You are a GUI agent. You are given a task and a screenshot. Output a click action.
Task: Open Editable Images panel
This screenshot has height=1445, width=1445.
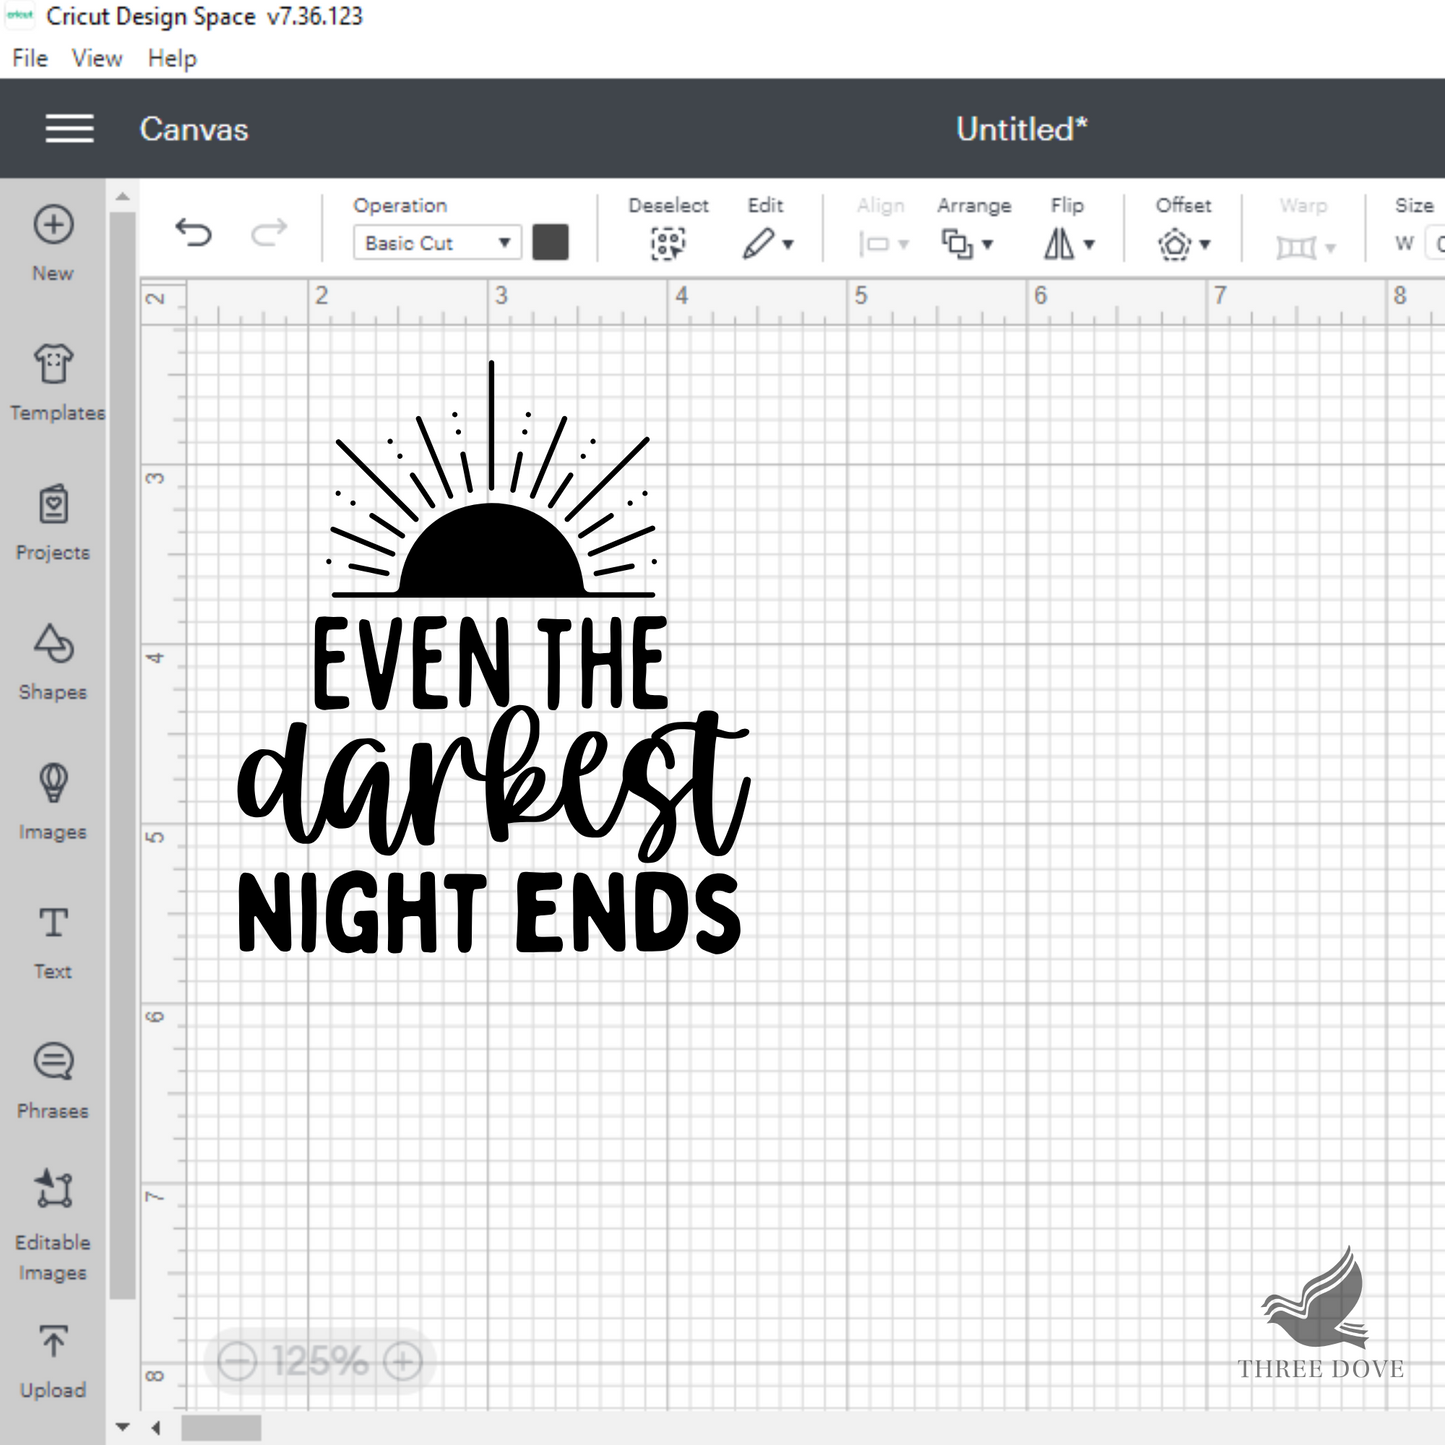tap(53, 1226)
